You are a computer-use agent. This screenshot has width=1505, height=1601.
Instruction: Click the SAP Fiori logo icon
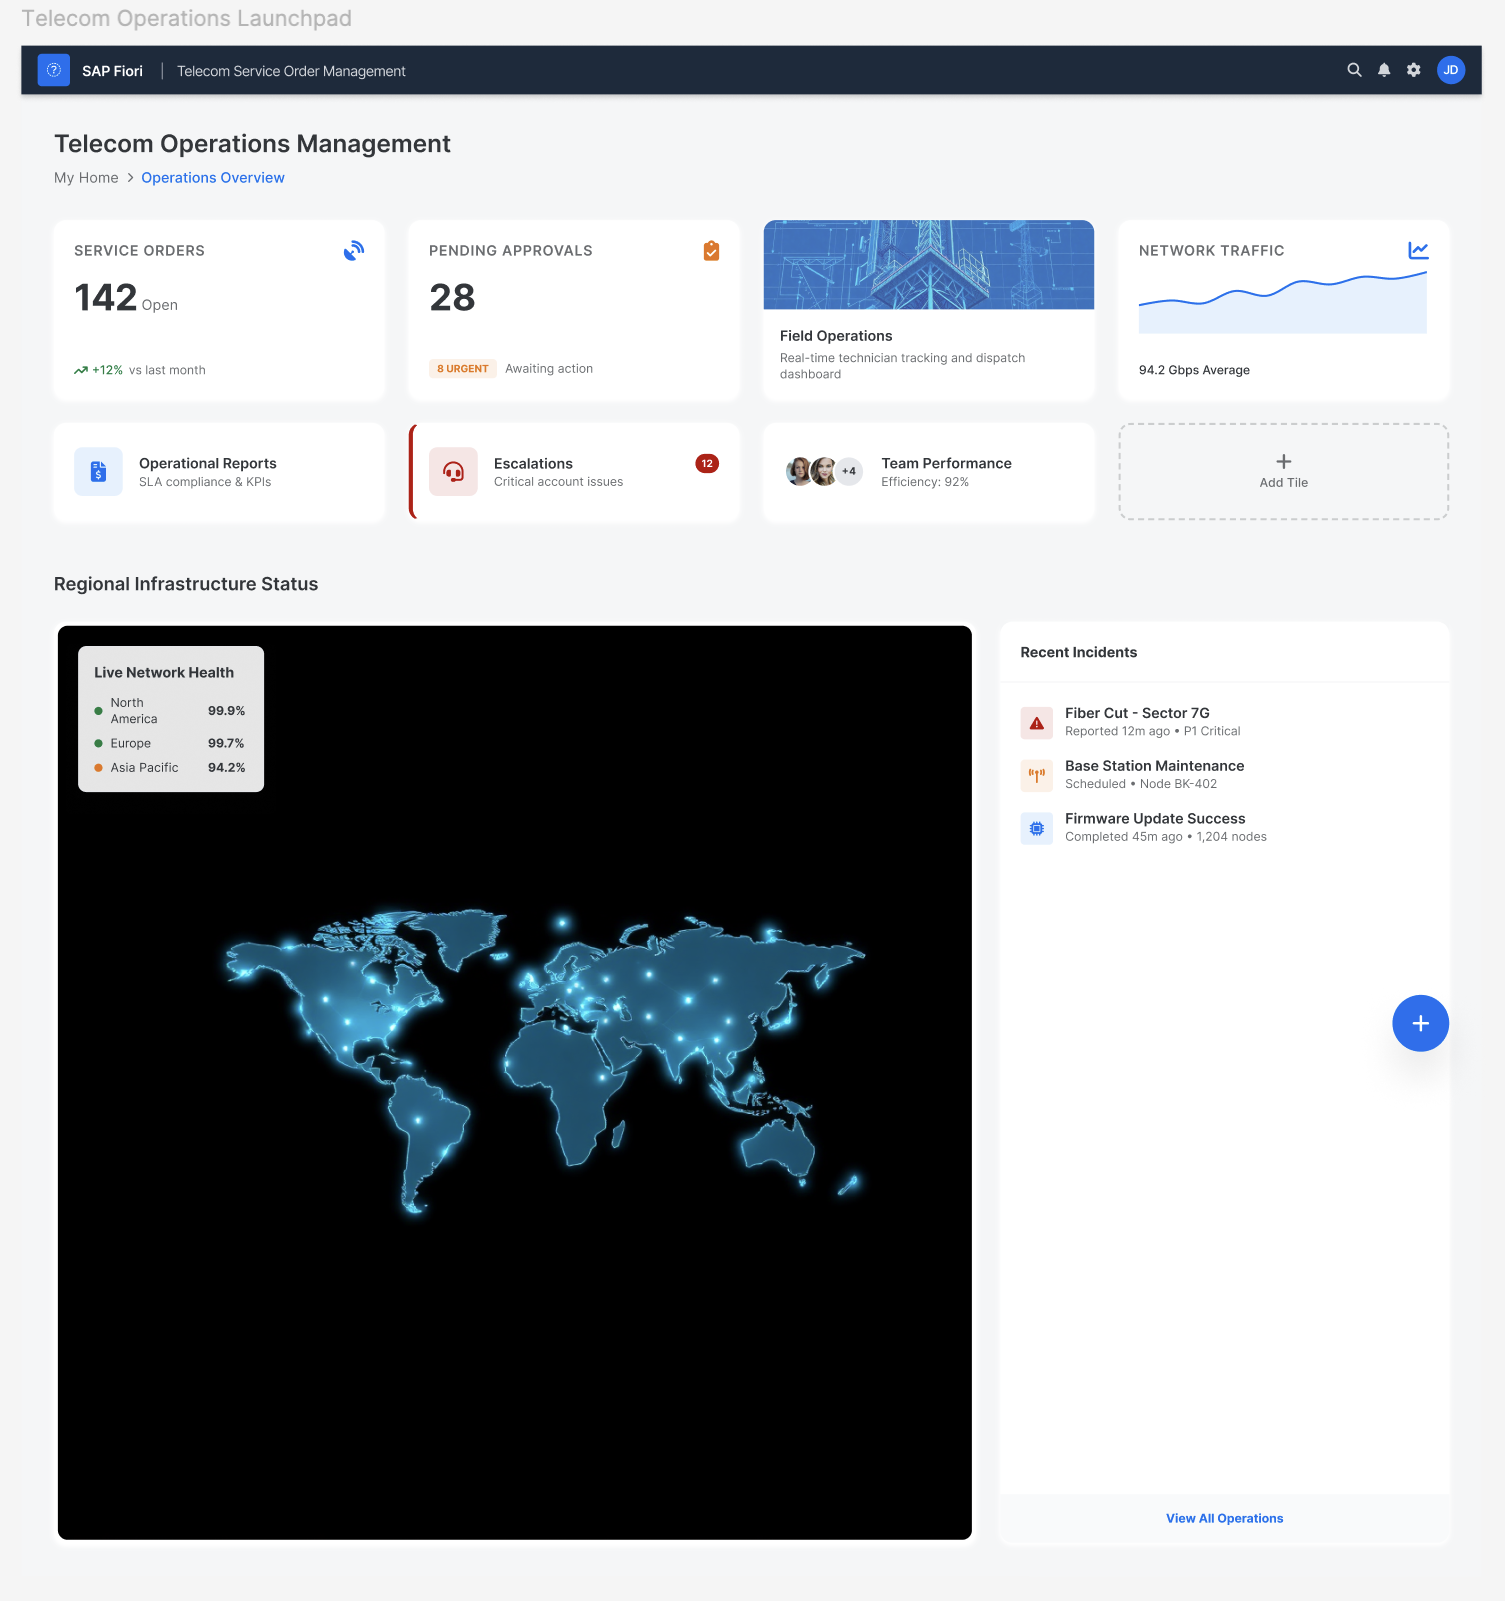point(54,70)
